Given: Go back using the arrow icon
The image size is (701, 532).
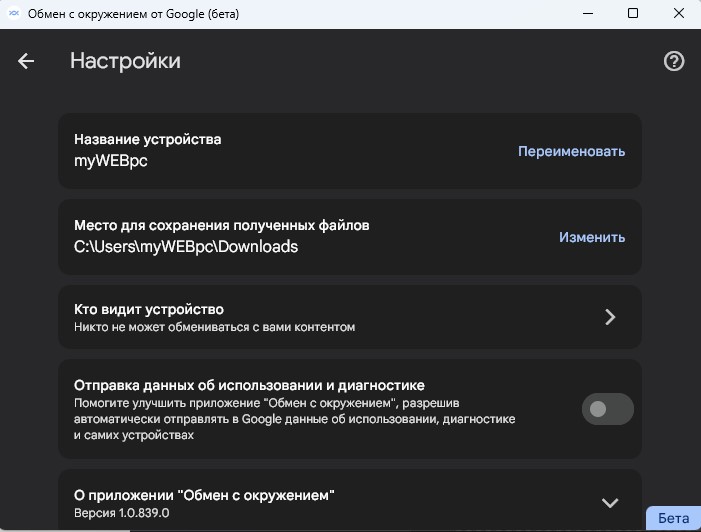Looking at the screenshot, I should (26, 61).
